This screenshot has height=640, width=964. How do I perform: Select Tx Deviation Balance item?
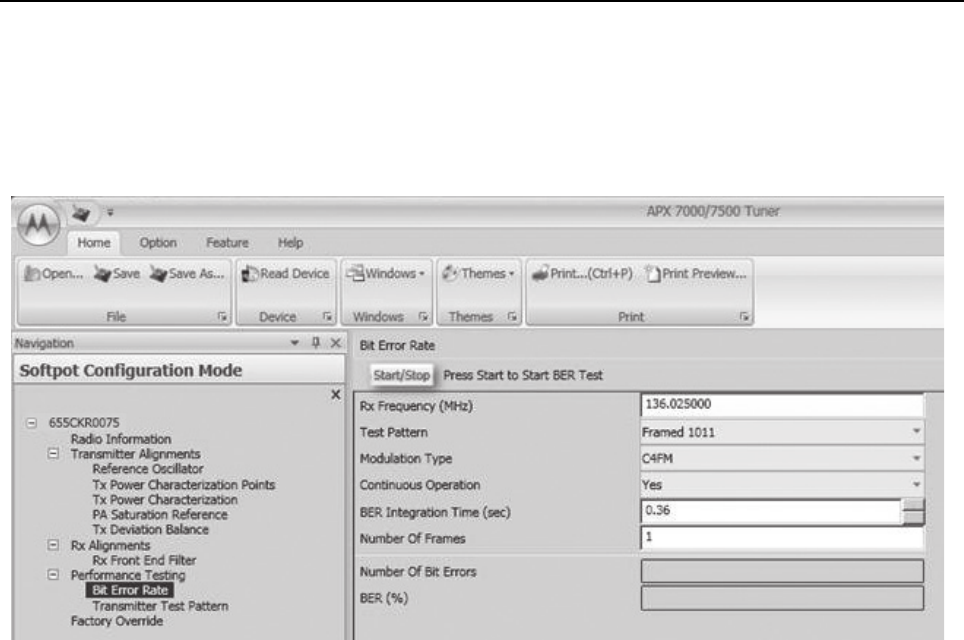click(151, 529)
